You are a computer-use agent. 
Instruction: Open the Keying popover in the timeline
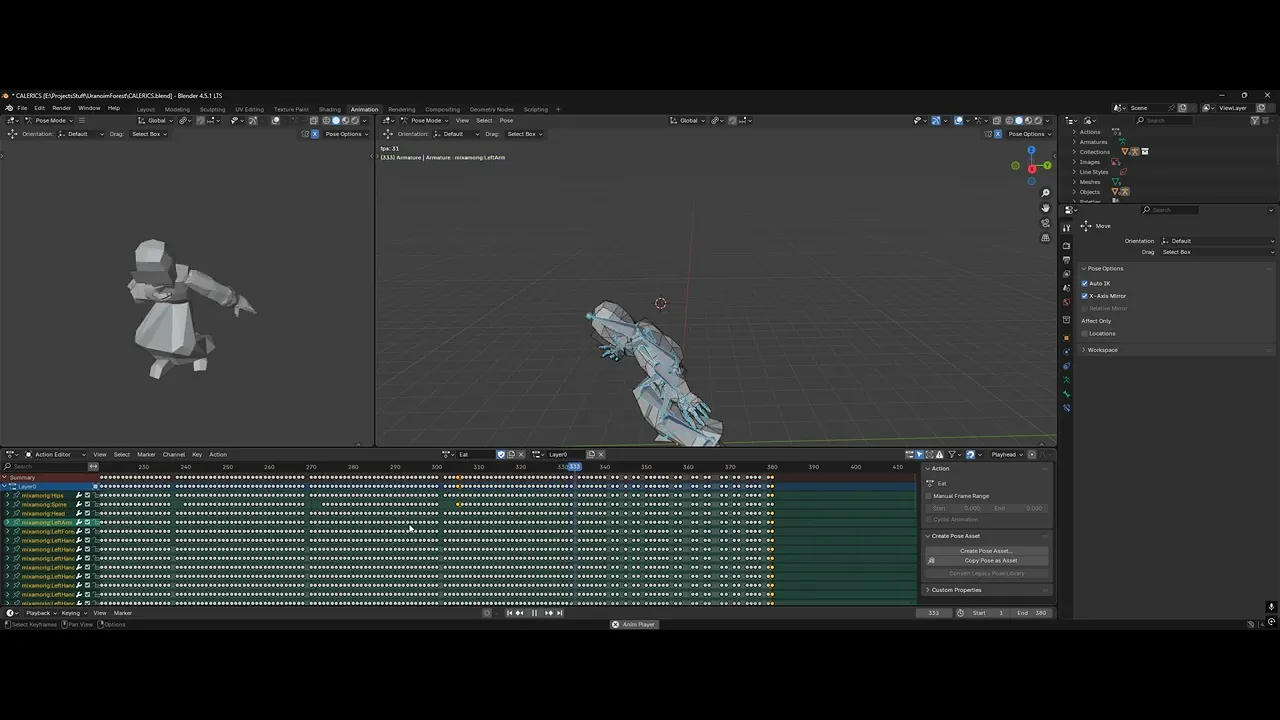73,613
